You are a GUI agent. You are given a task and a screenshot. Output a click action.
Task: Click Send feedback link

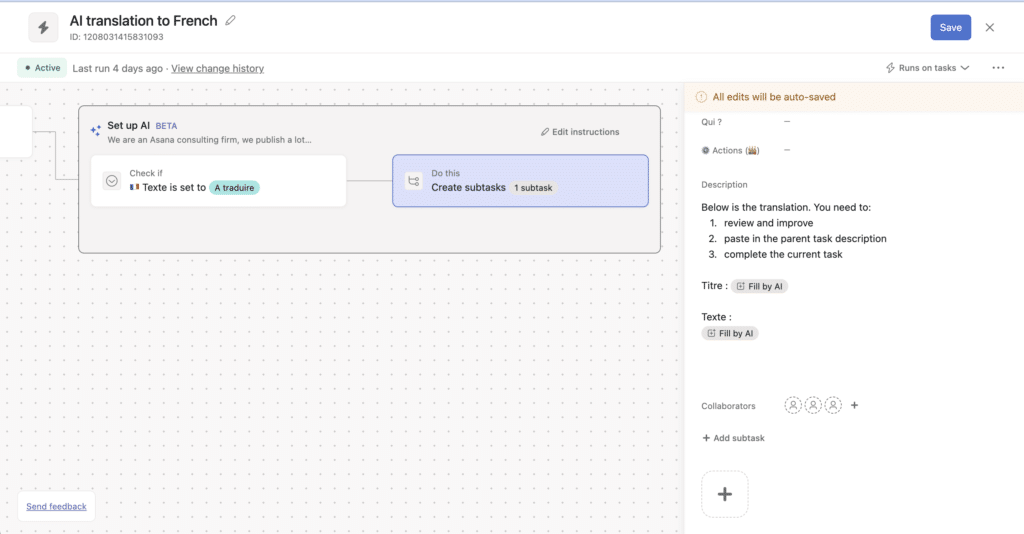coord(56,506)
